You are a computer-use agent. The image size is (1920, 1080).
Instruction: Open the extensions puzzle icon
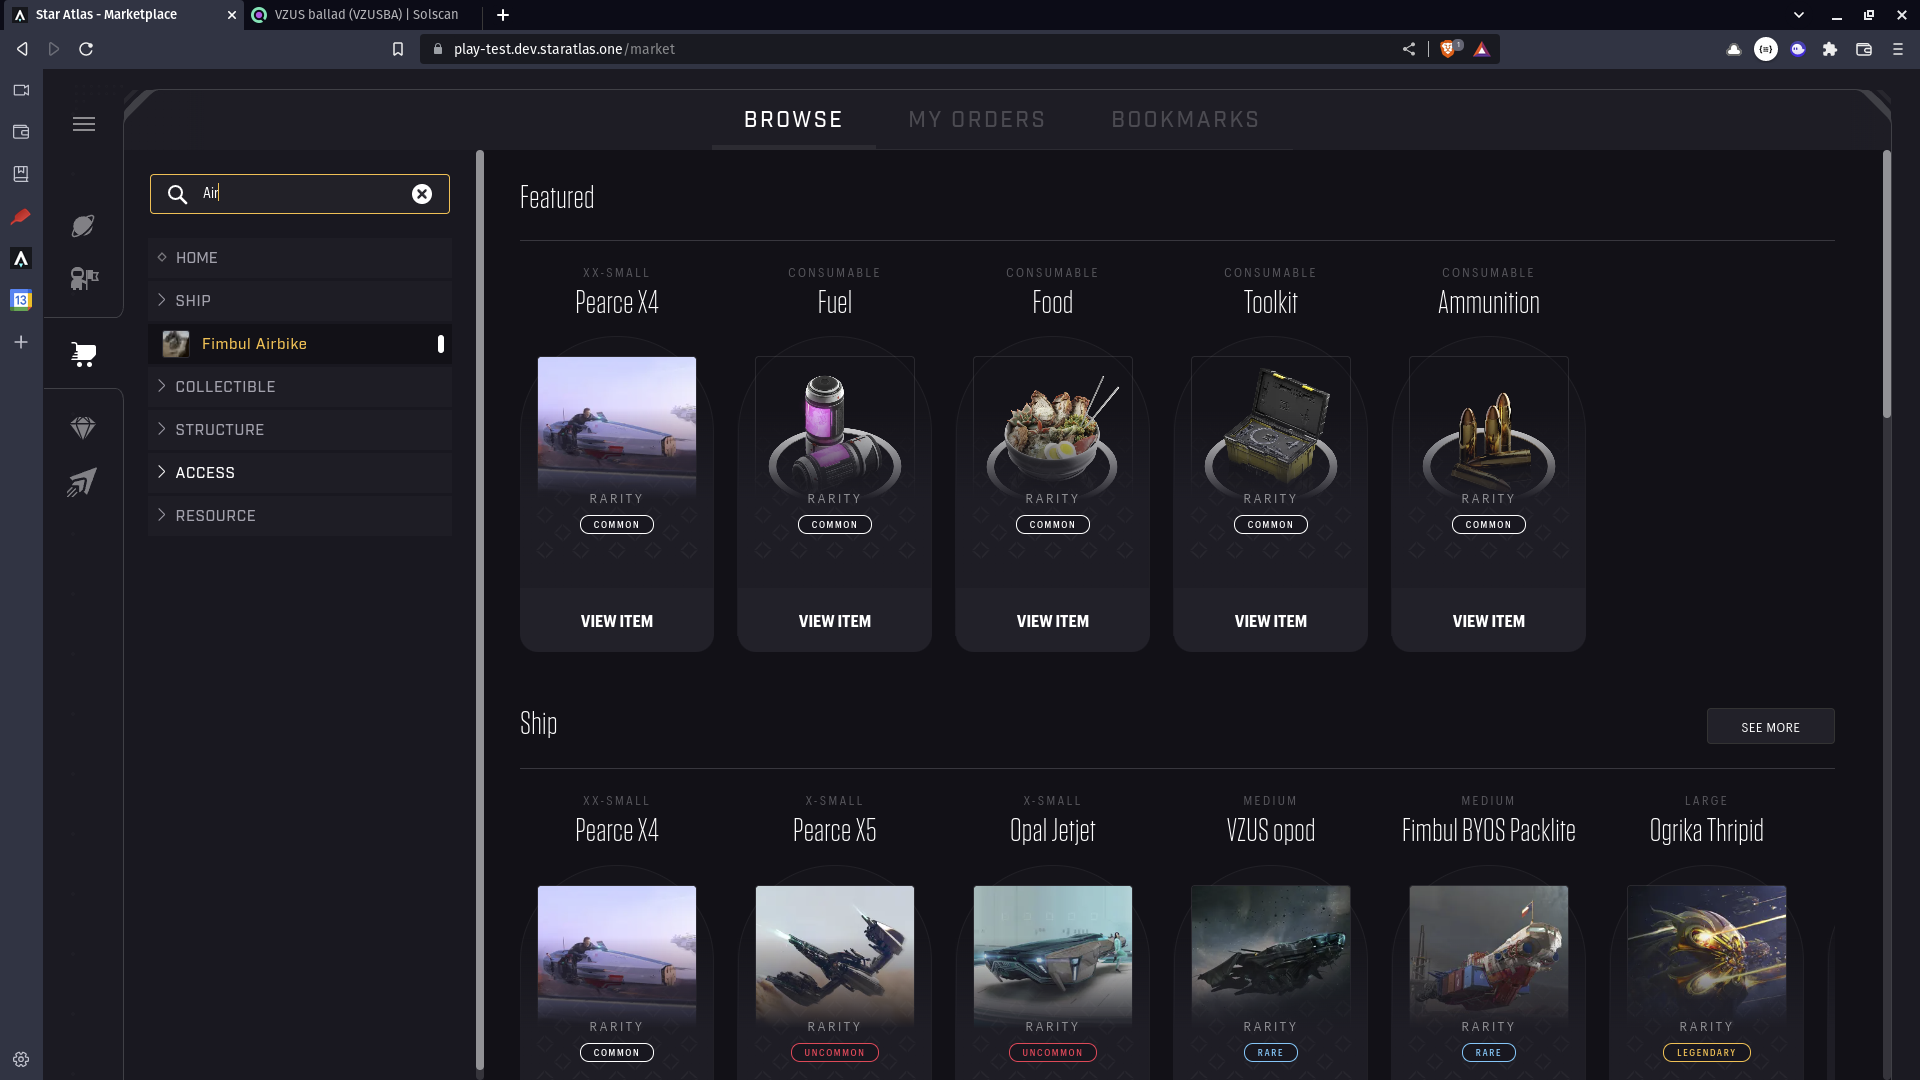pyautogui.click(x=1830, y=49)
